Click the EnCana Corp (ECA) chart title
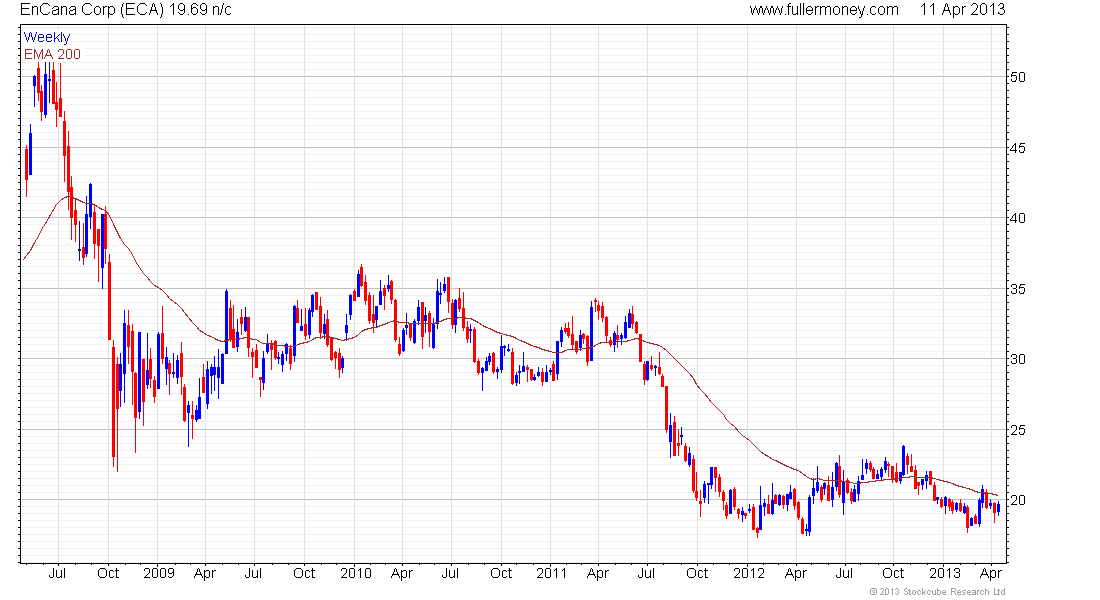The width and height of the screenshot is (1100, 600). point(126,10)
